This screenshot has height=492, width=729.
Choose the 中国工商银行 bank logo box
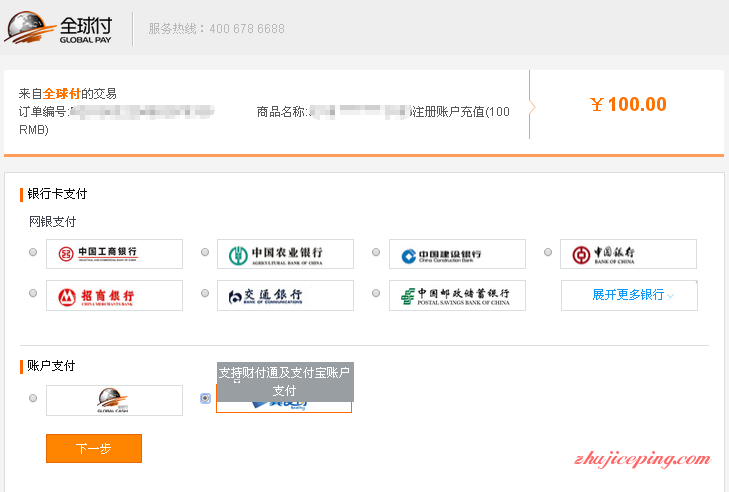114,254
